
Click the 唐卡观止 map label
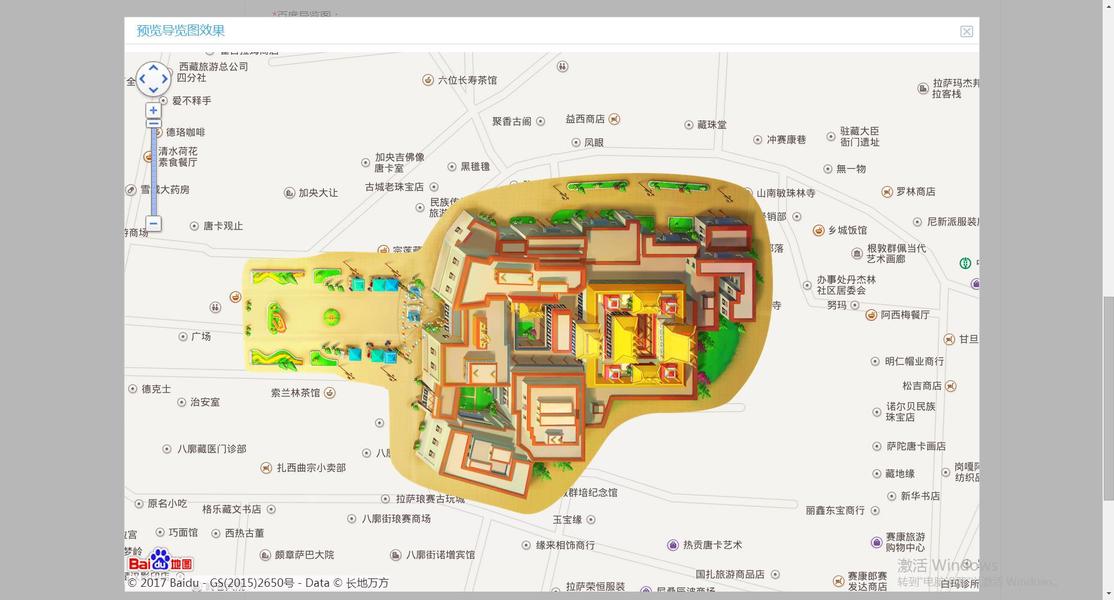223,226
